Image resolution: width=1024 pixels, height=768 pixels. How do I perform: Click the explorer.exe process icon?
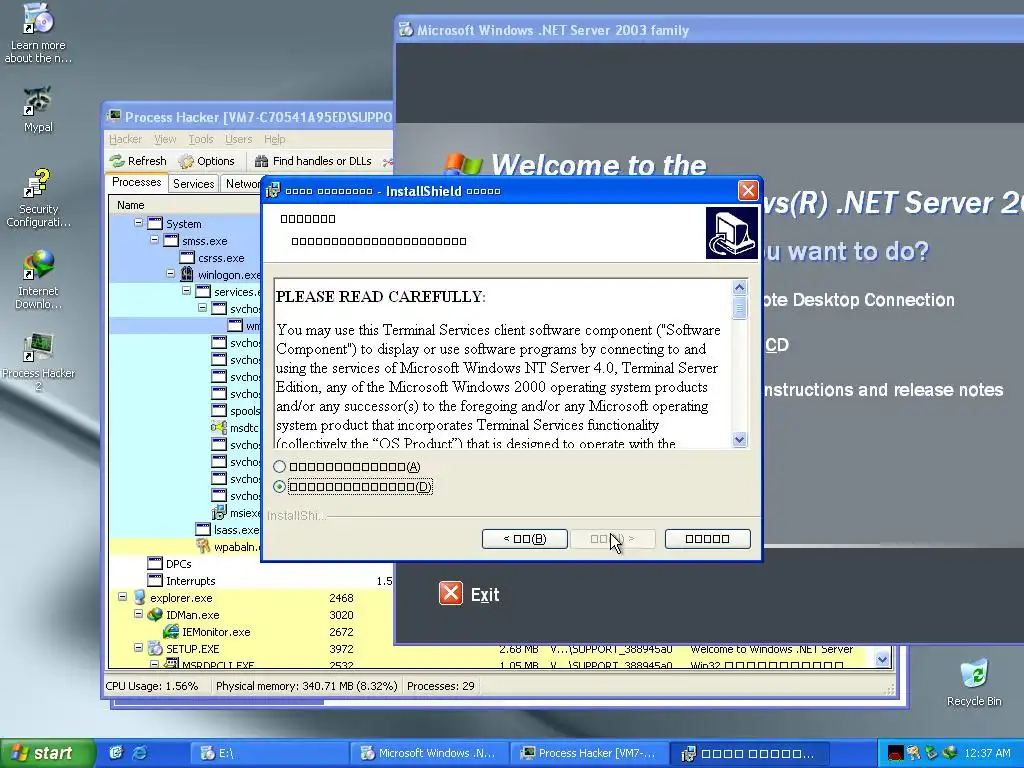139,597
